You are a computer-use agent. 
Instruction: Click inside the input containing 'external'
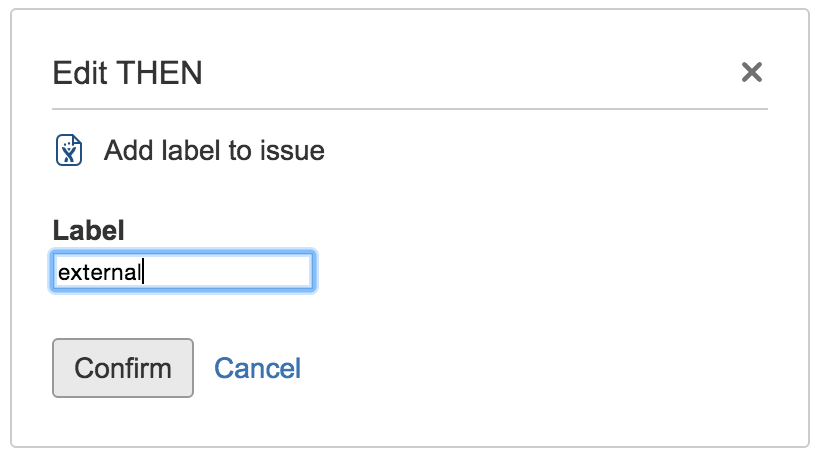(182, 271)
